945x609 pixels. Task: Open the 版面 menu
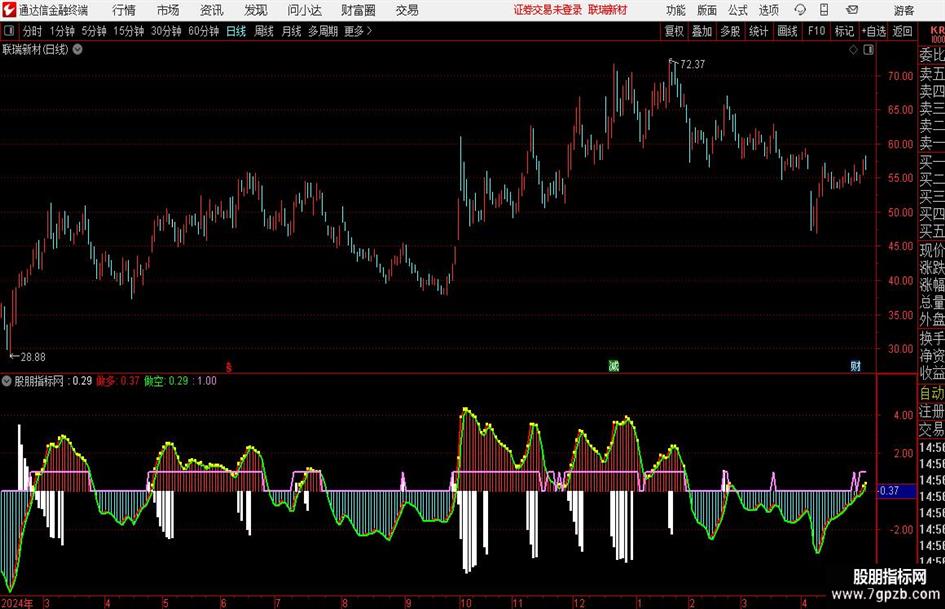(707, 10)
